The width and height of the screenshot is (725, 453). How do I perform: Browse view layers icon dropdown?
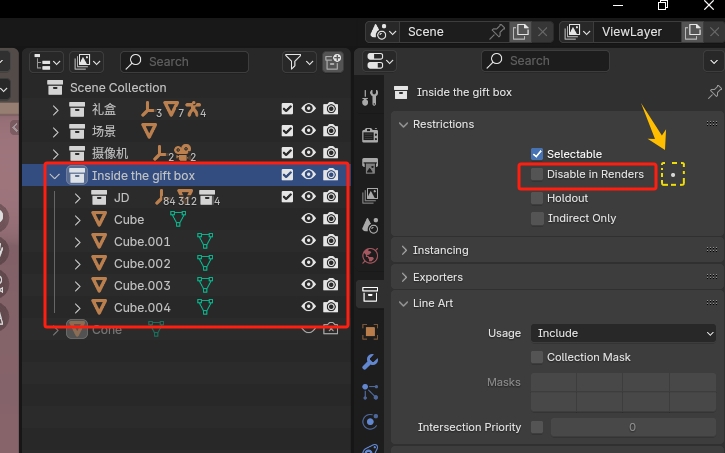coord(577,32)
